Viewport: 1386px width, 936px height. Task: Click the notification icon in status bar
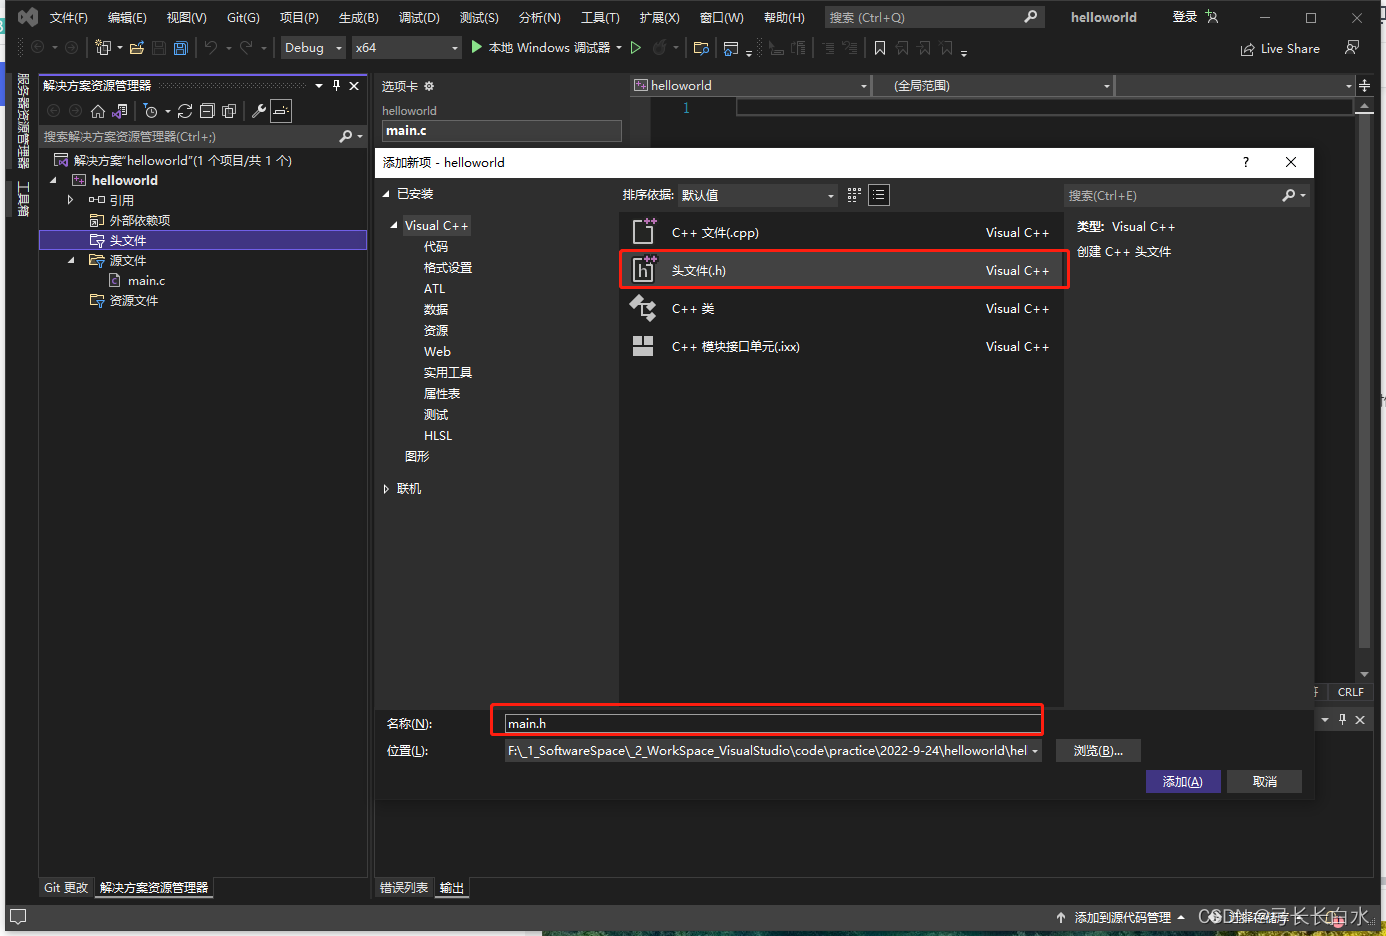pyautogui.click(x=18, y=916)
